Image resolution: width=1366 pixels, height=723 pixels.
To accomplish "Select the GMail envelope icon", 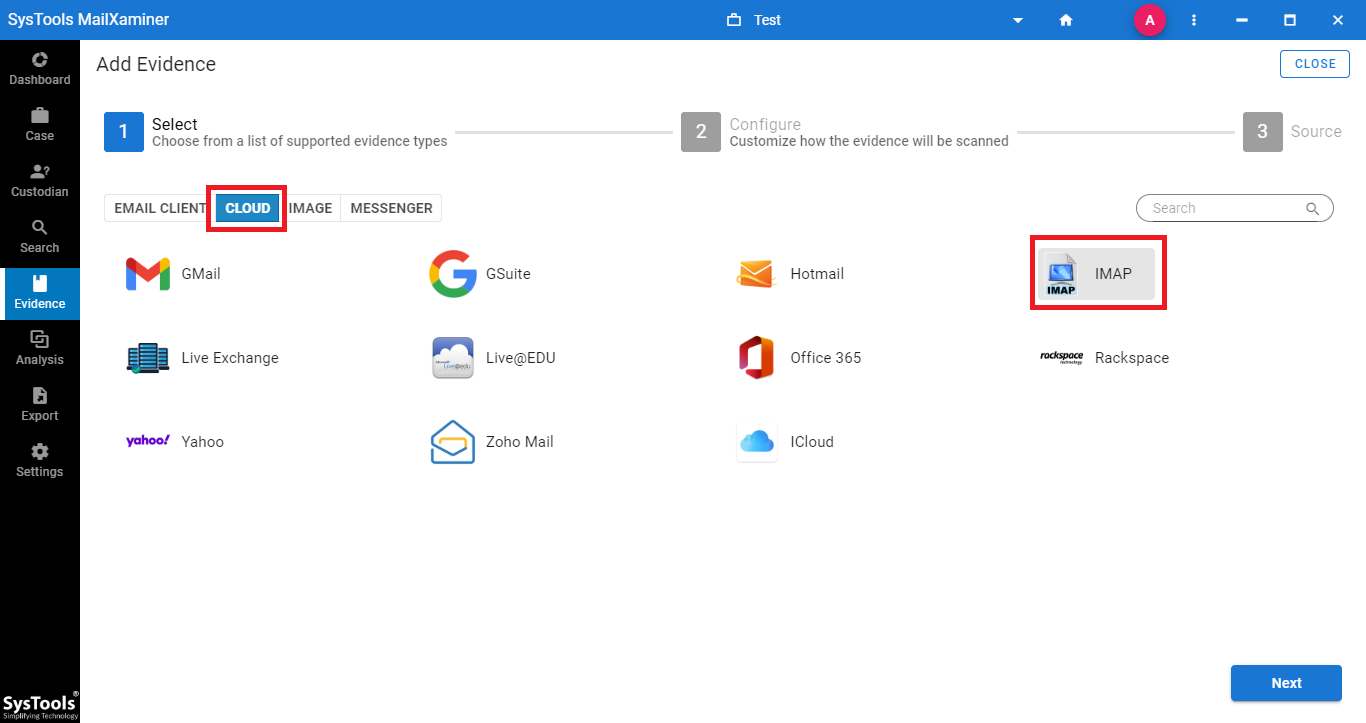I will tap(148, 274).
